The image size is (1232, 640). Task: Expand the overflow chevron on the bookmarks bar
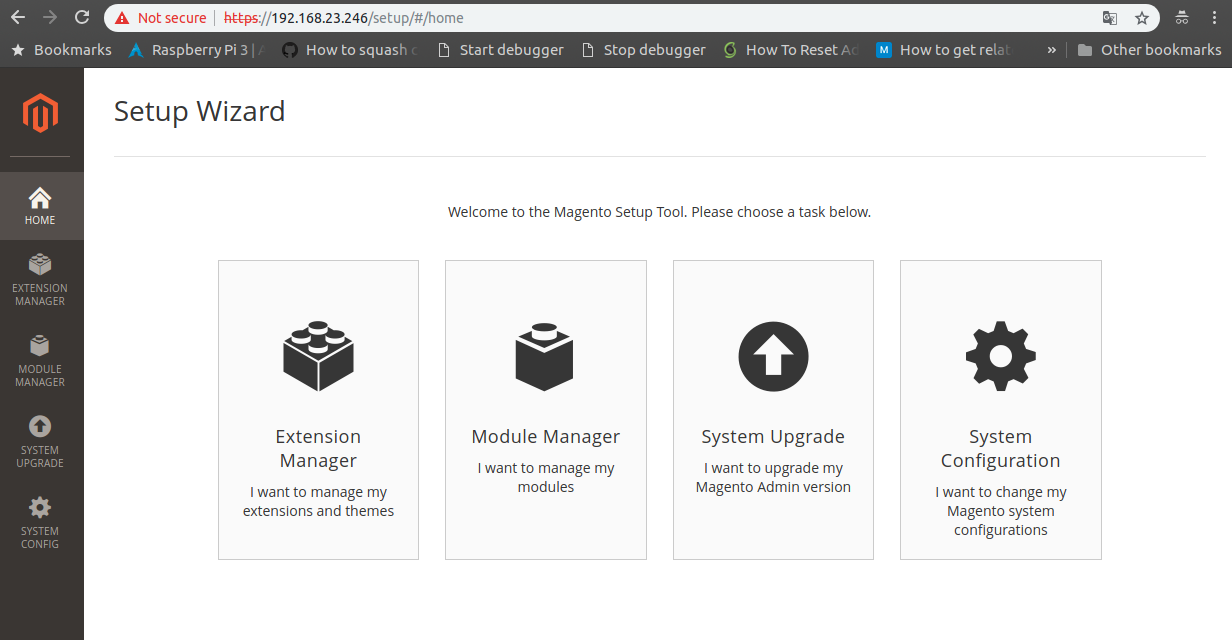point(1052,49)
